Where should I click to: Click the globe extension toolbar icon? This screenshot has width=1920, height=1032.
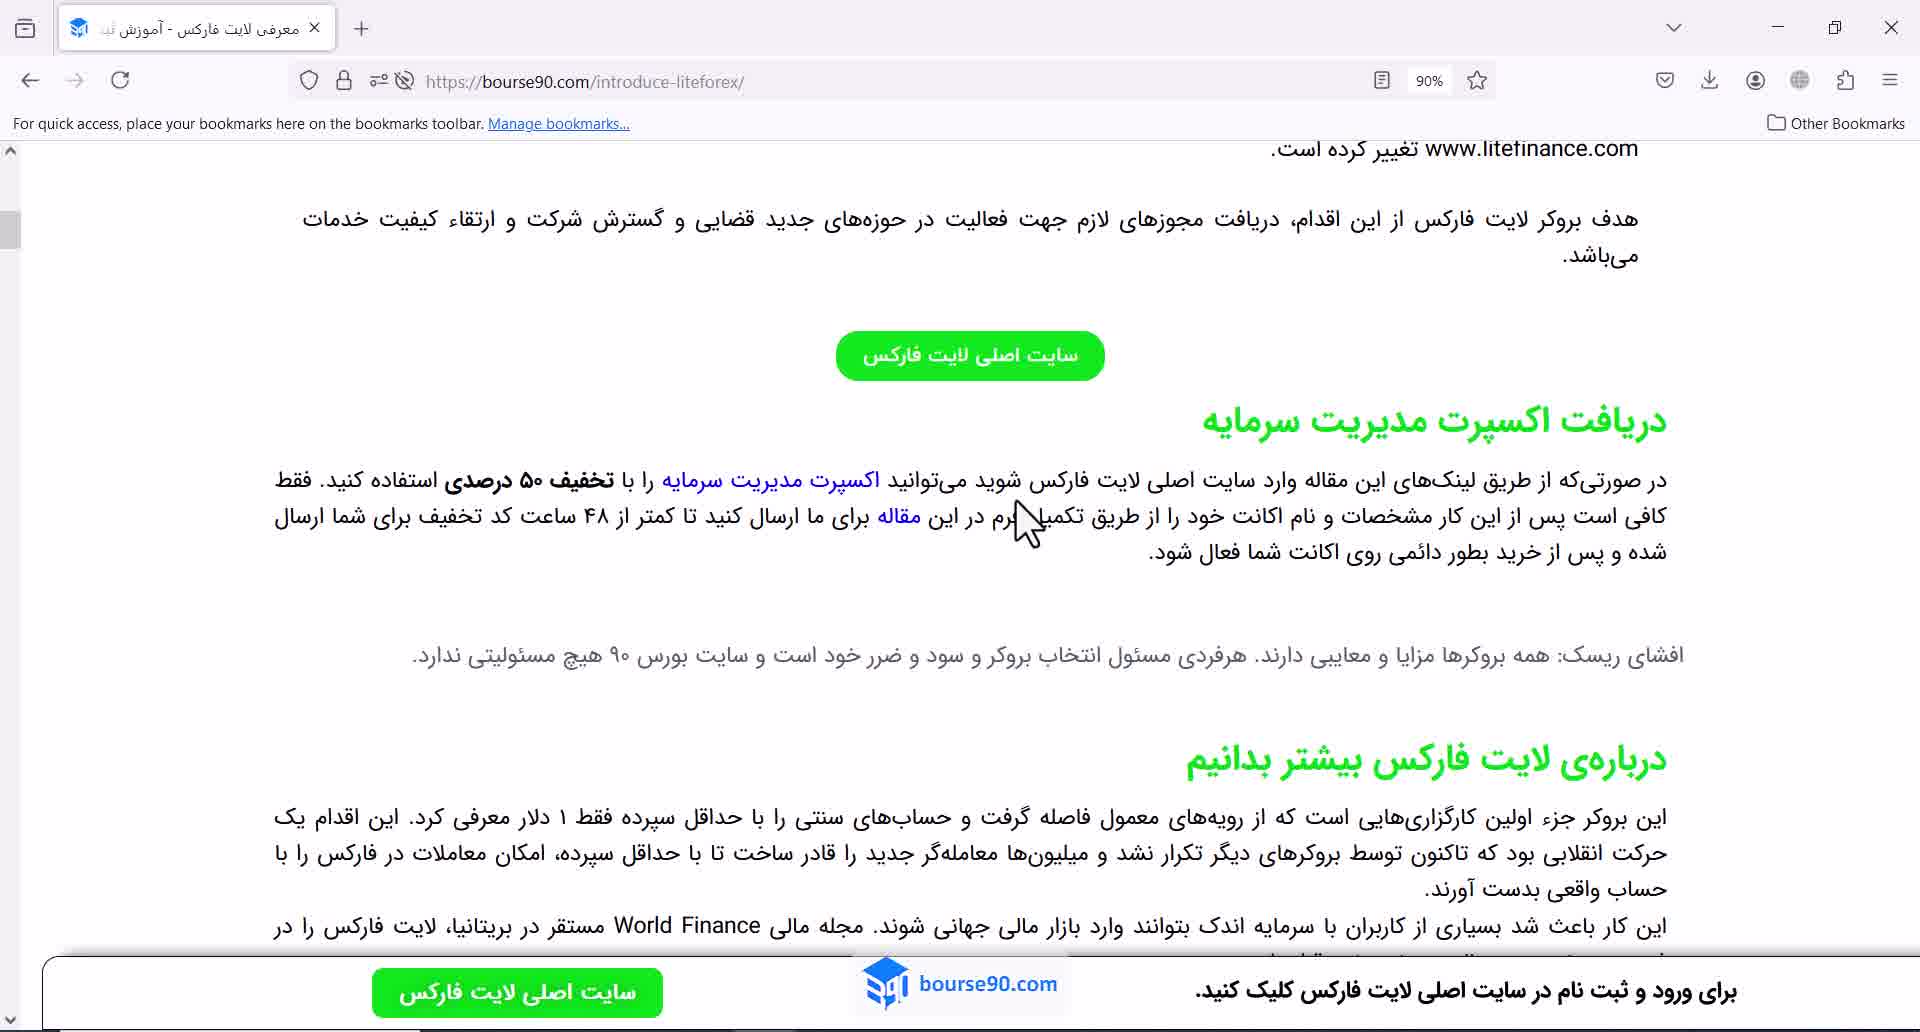(1800, 81)
